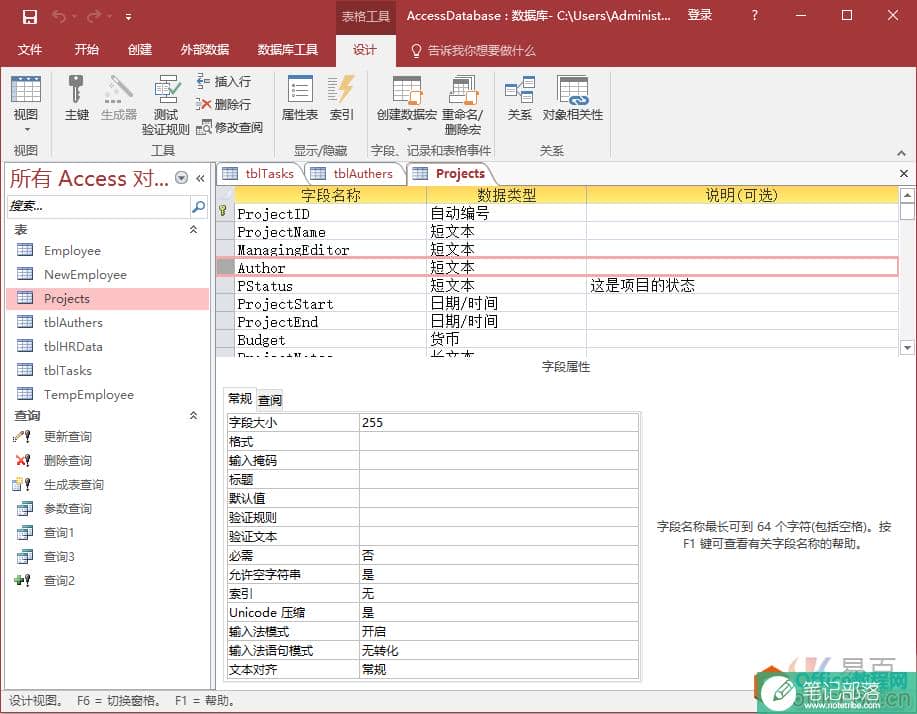
Task: Expand the 创建数据宏 dropdown arrow
Action: [409, 129]
